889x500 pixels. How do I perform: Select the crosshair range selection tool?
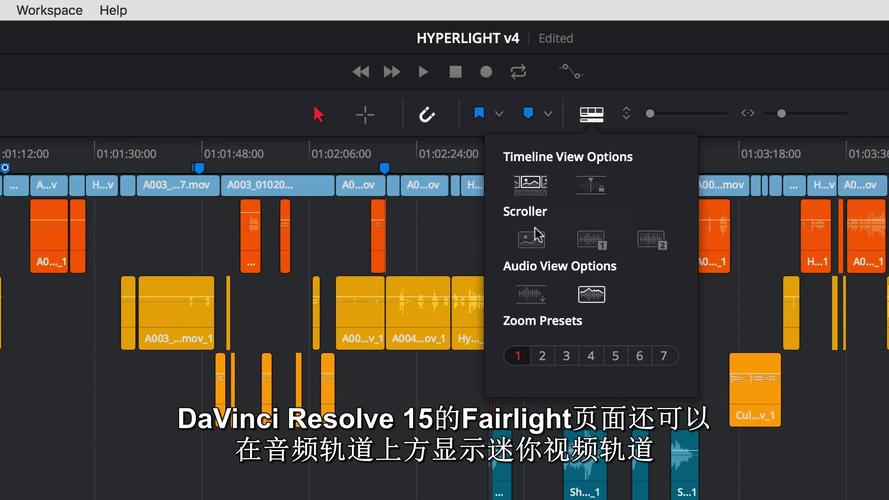point(365,115)
